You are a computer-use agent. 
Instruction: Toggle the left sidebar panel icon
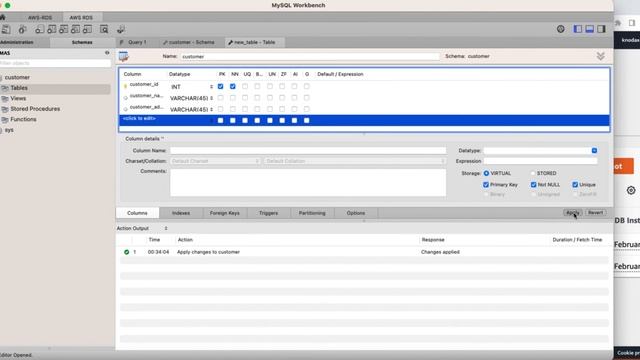tap(578, 29)
